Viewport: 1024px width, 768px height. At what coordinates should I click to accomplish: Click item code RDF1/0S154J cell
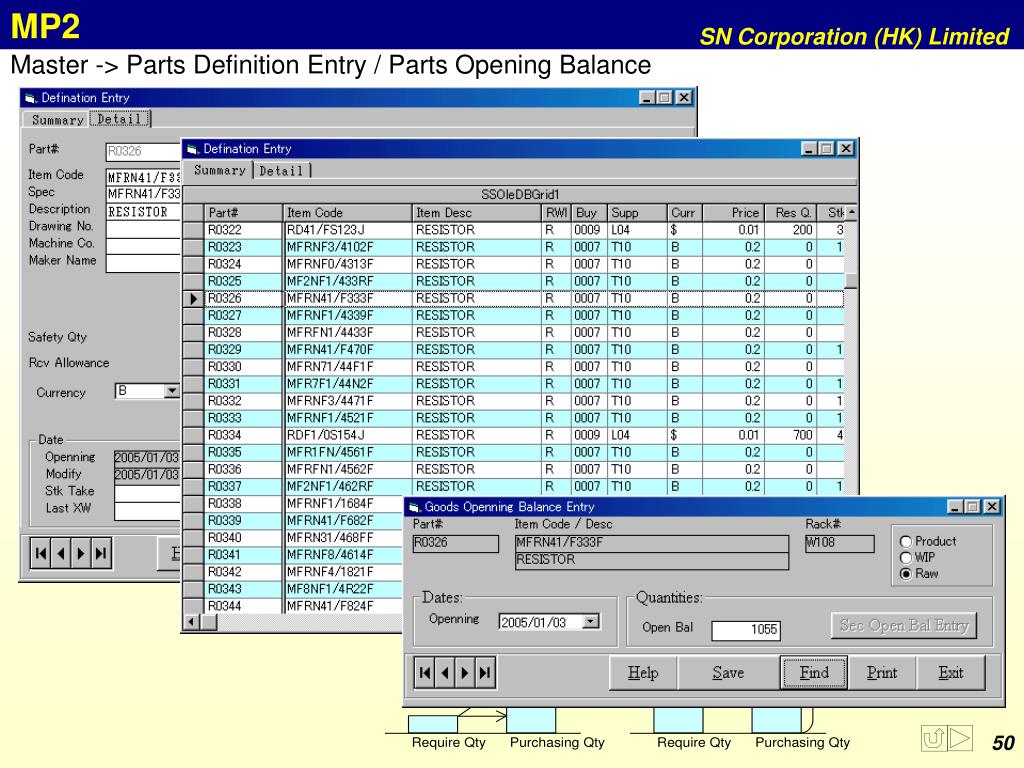point(348,435)
